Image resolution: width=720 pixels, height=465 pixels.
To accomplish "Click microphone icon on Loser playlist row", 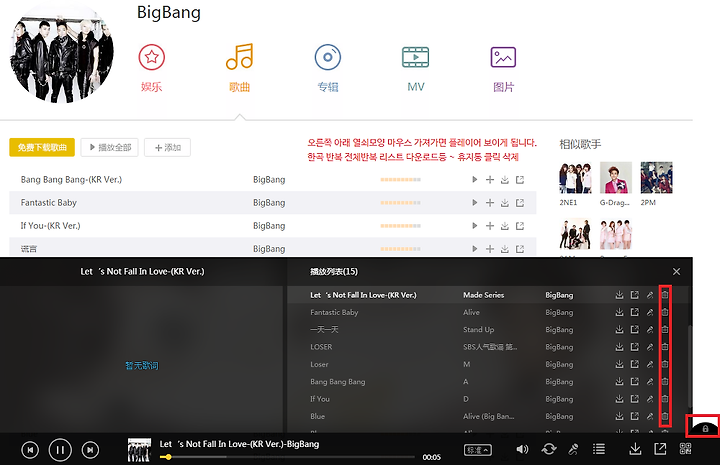I will pyautogui.click(x=650, y=364).
